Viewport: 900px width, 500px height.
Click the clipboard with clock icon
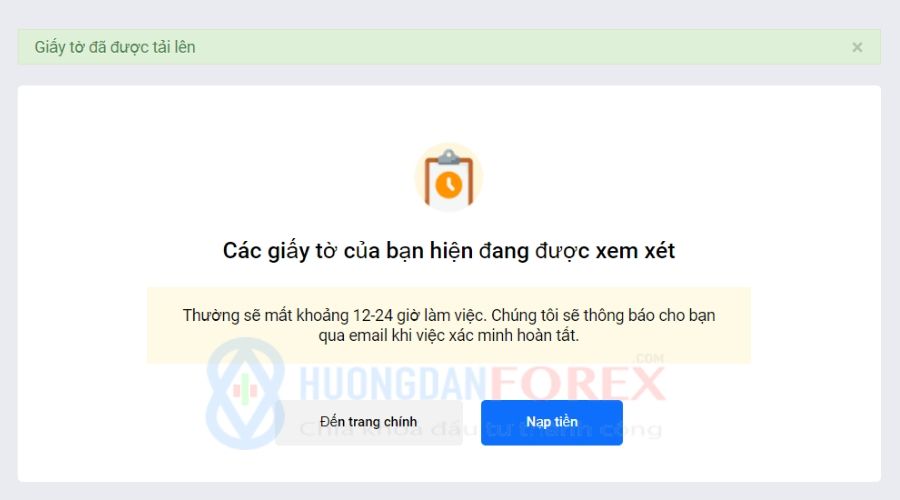pyautogui.click(x=449, y=177)
